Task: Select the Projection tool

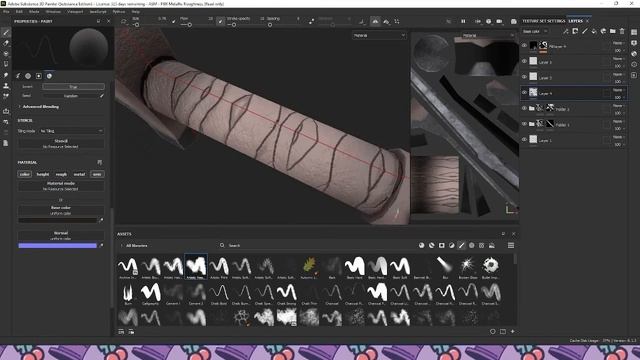Action: click(x=6, y=53)
